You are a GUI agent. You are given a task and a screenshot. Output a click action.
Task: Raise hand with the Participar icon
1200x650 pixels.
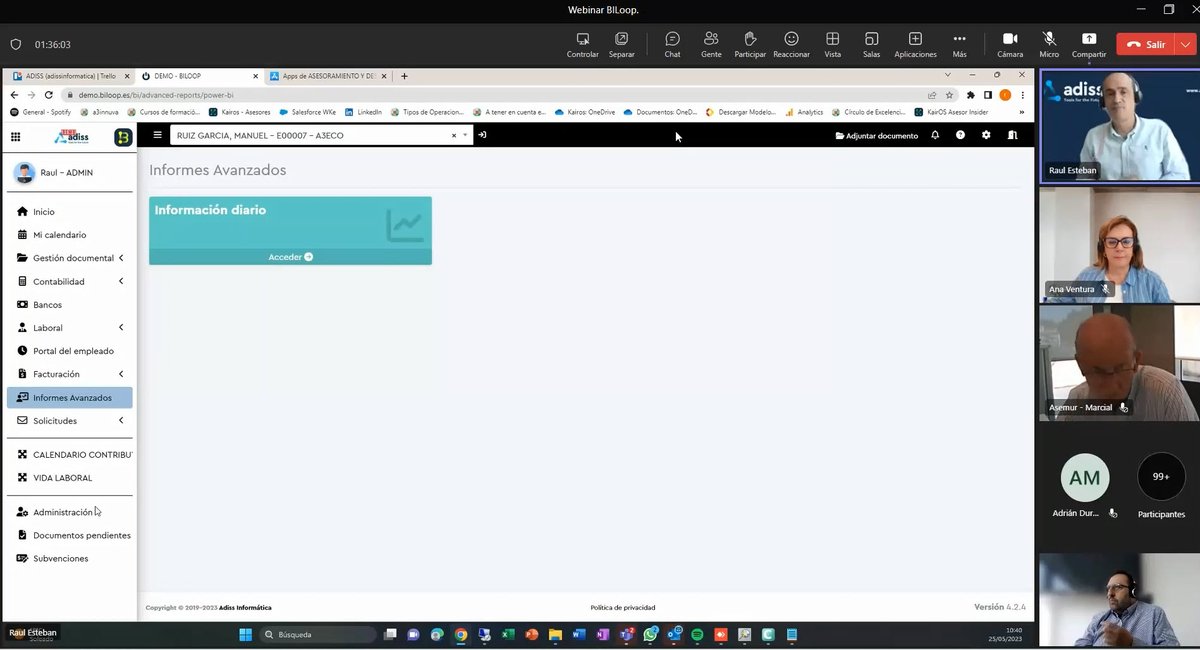click(x=750, y=45)
